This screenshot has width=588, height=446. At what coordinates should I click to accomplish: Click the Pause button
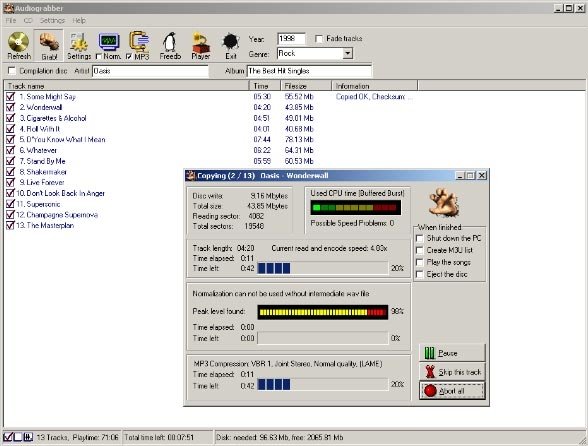[452, 353]
